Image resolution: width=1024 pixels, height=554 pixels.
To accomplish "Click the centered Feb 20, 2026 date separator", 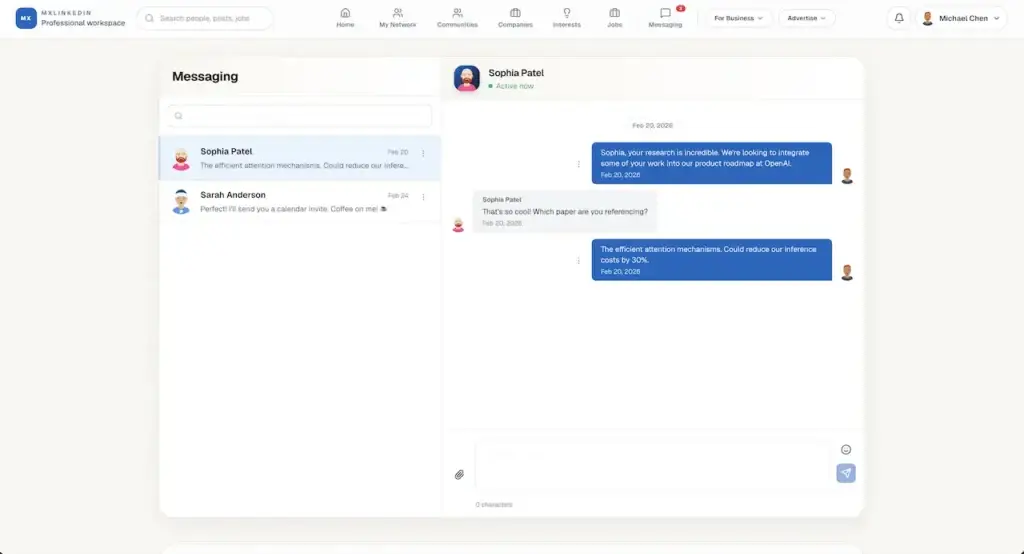I will (652, 125).
